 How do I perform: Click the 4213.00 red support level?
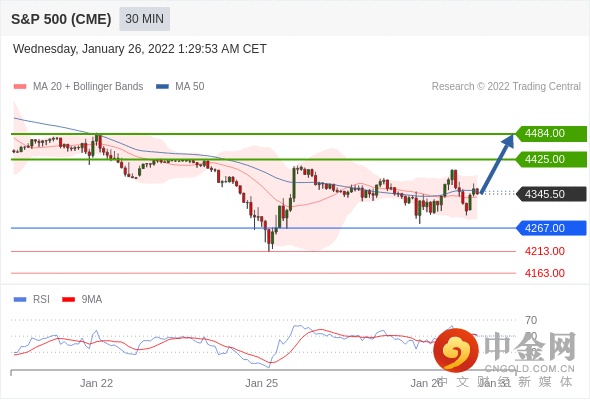click(545, 251)
